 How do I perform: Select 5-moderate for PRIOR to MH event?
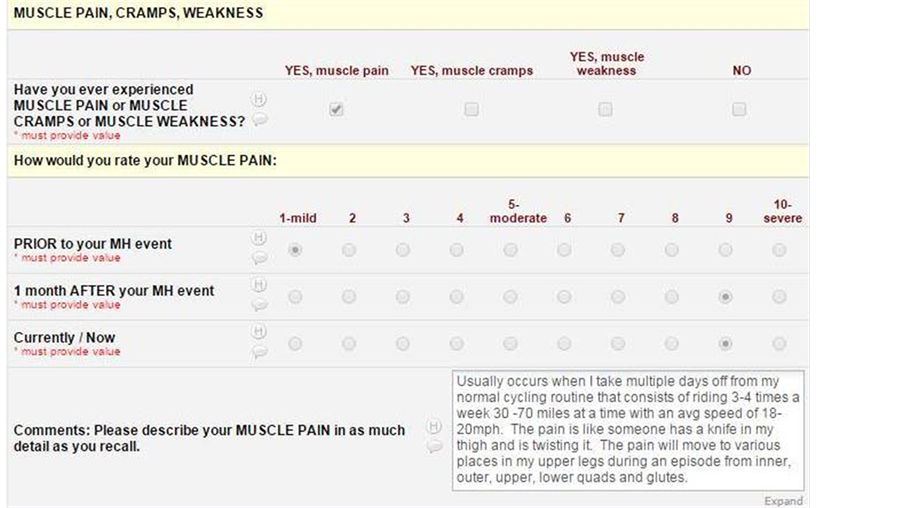click(510, 250)
